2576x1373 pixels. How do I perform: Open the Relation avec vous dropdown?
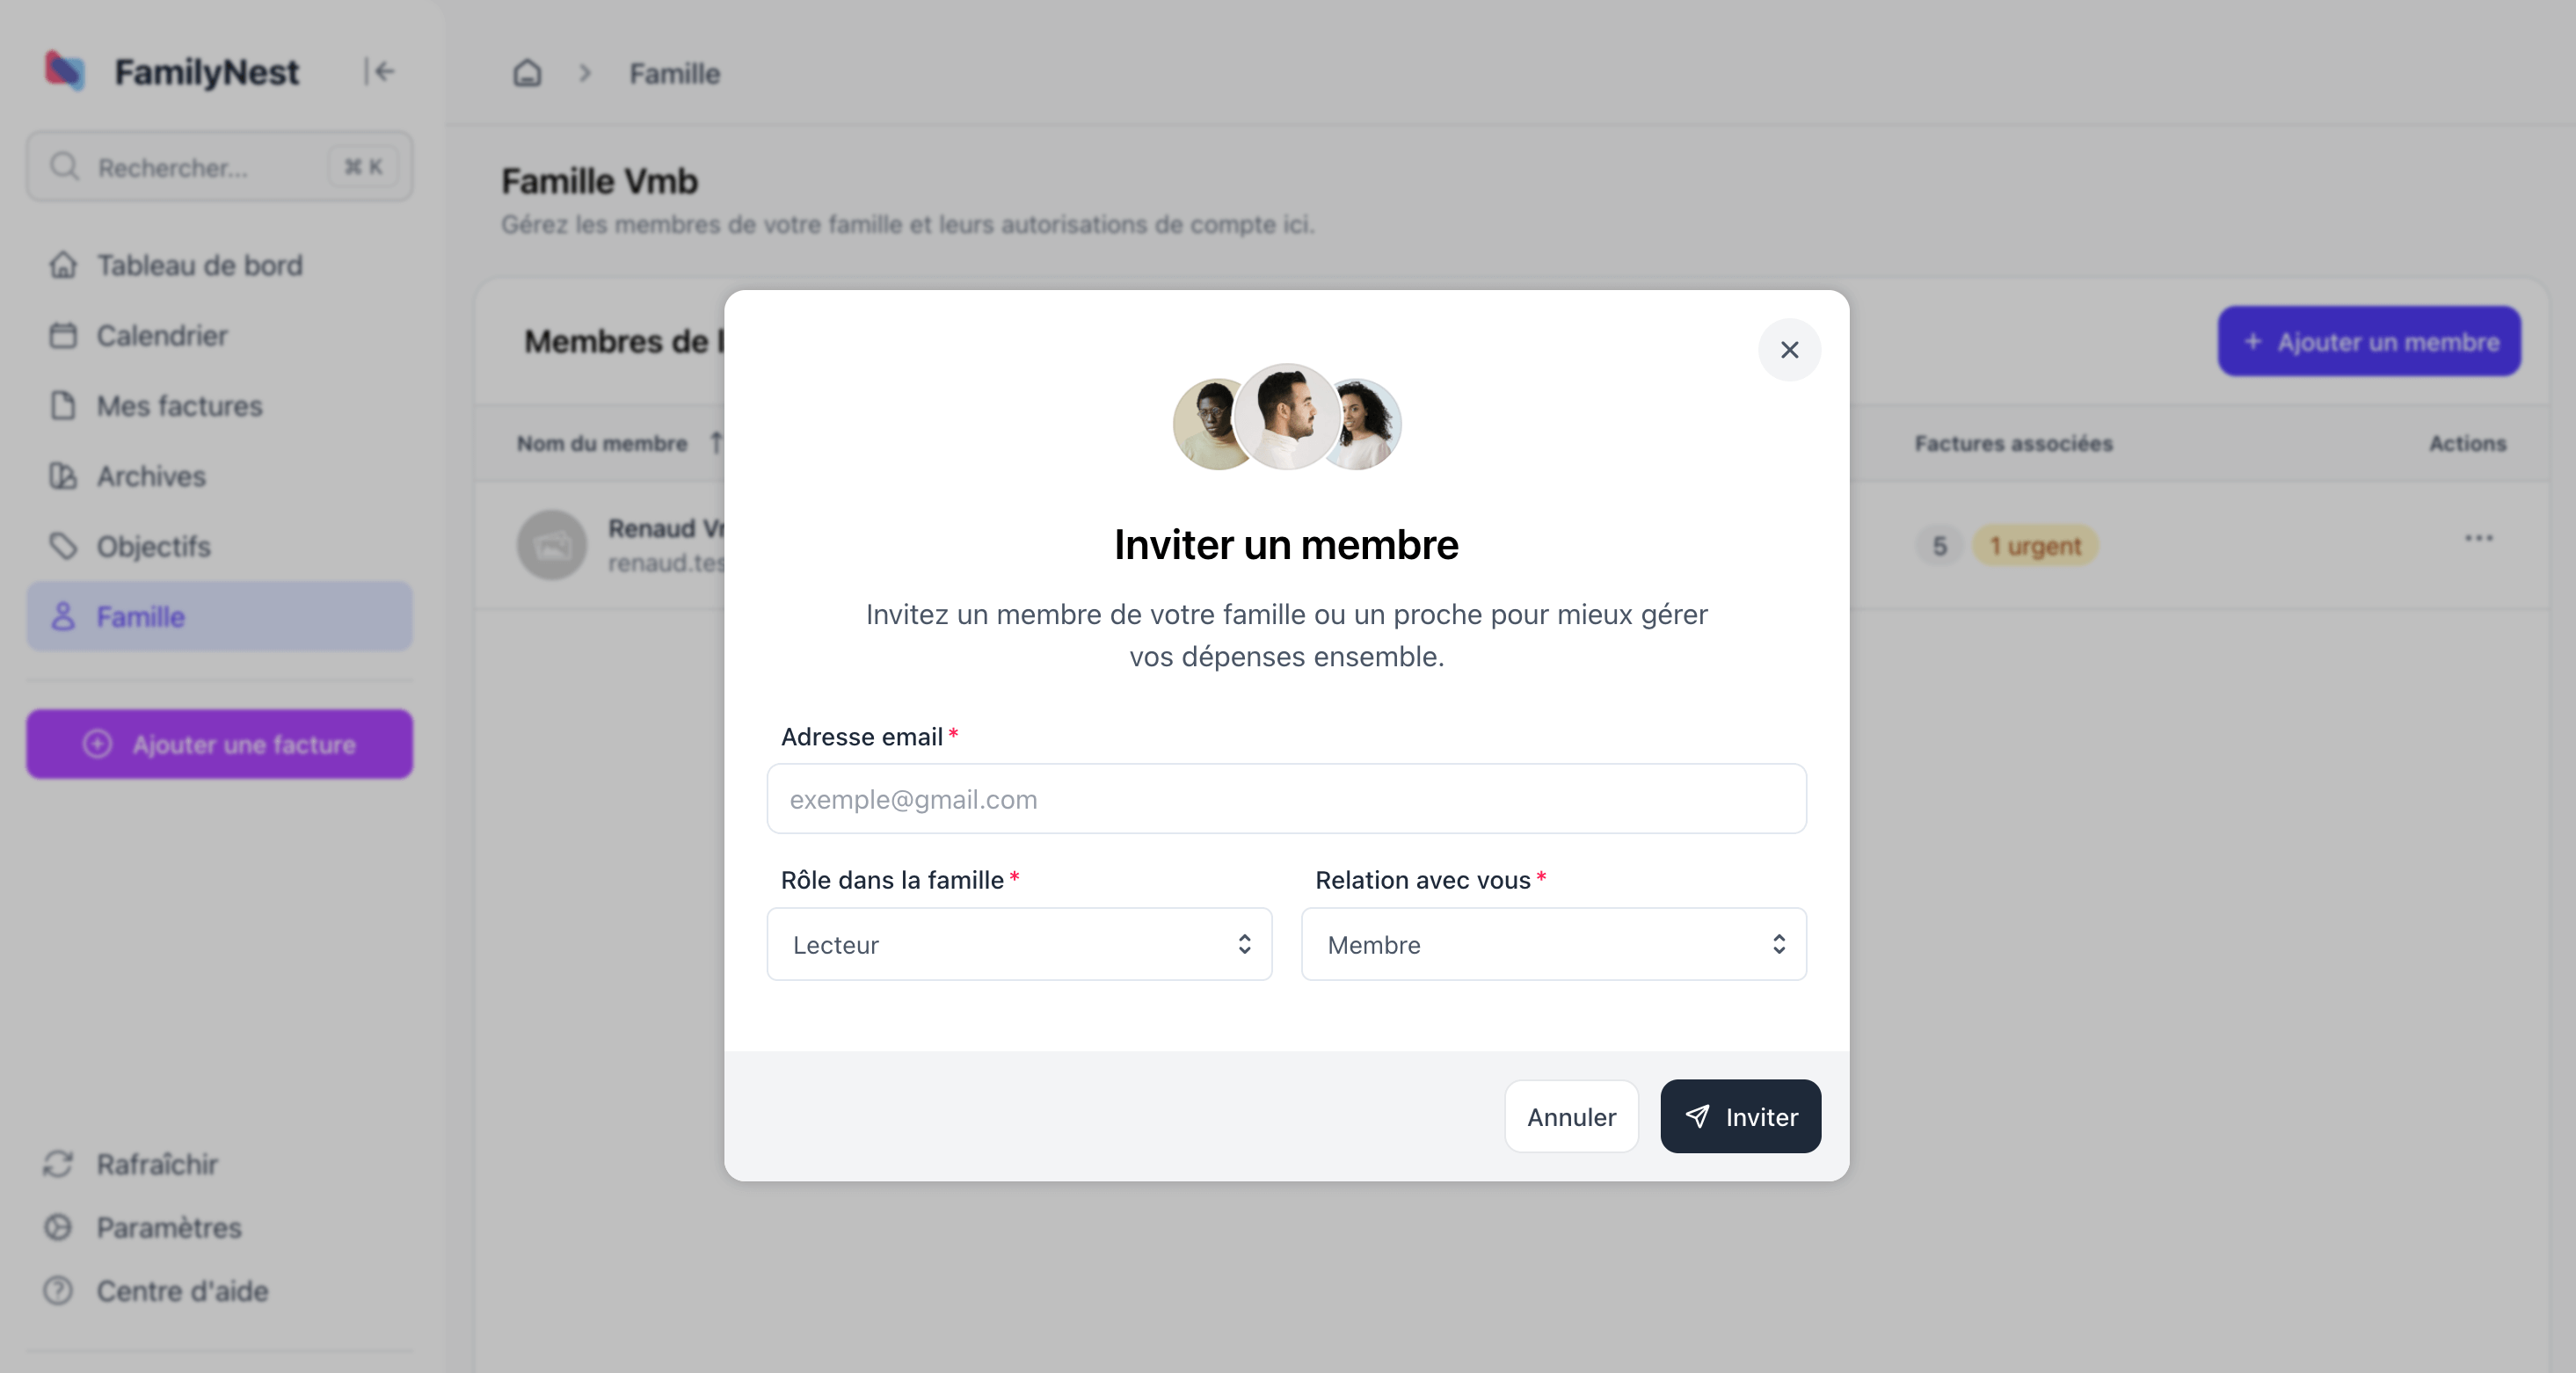(1553, 944)
